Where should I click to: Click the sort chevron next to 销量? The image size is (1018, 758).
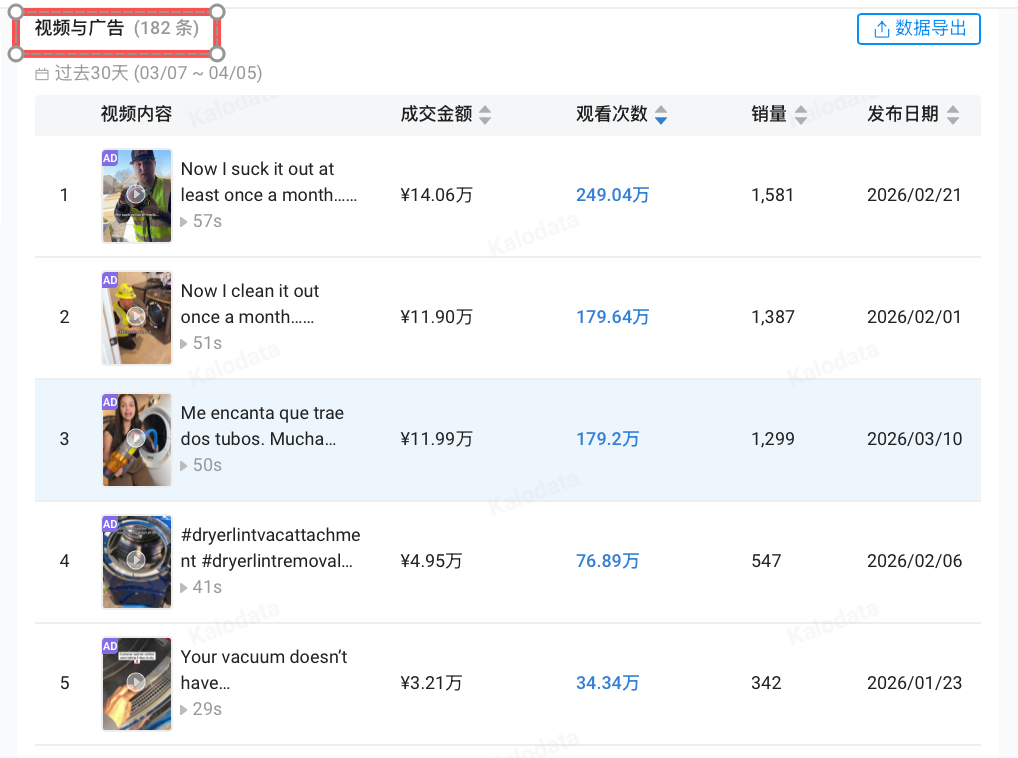801,115
